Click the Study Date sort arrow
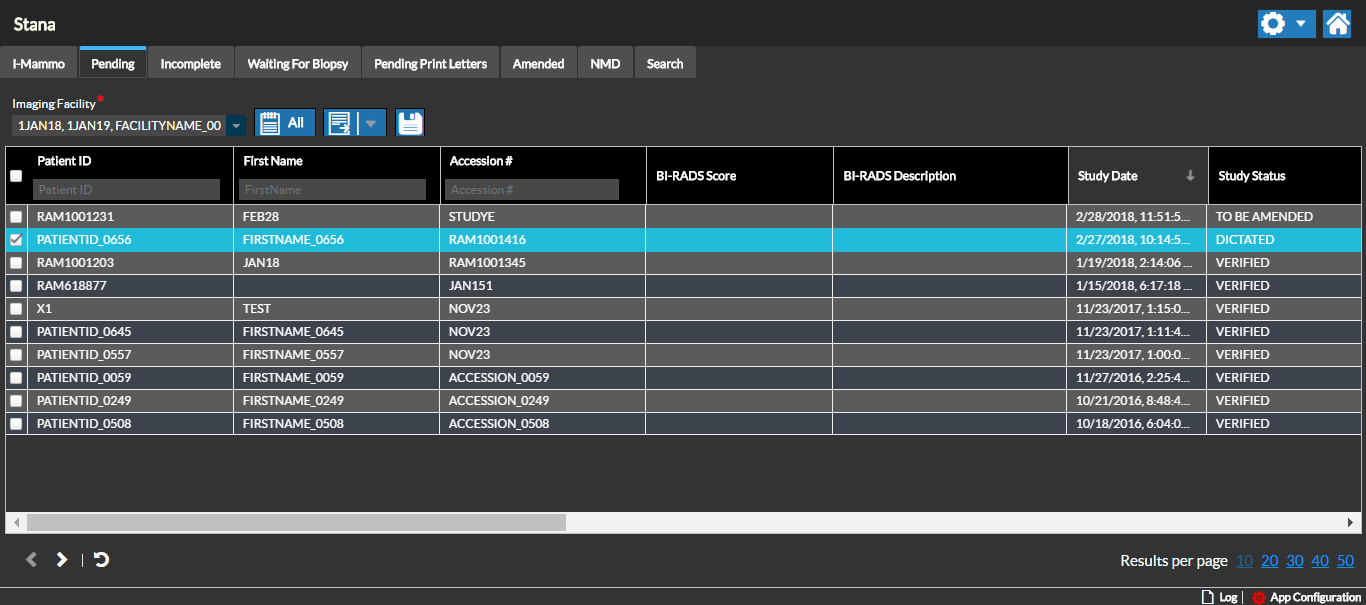 click(x=1190, y=176)
